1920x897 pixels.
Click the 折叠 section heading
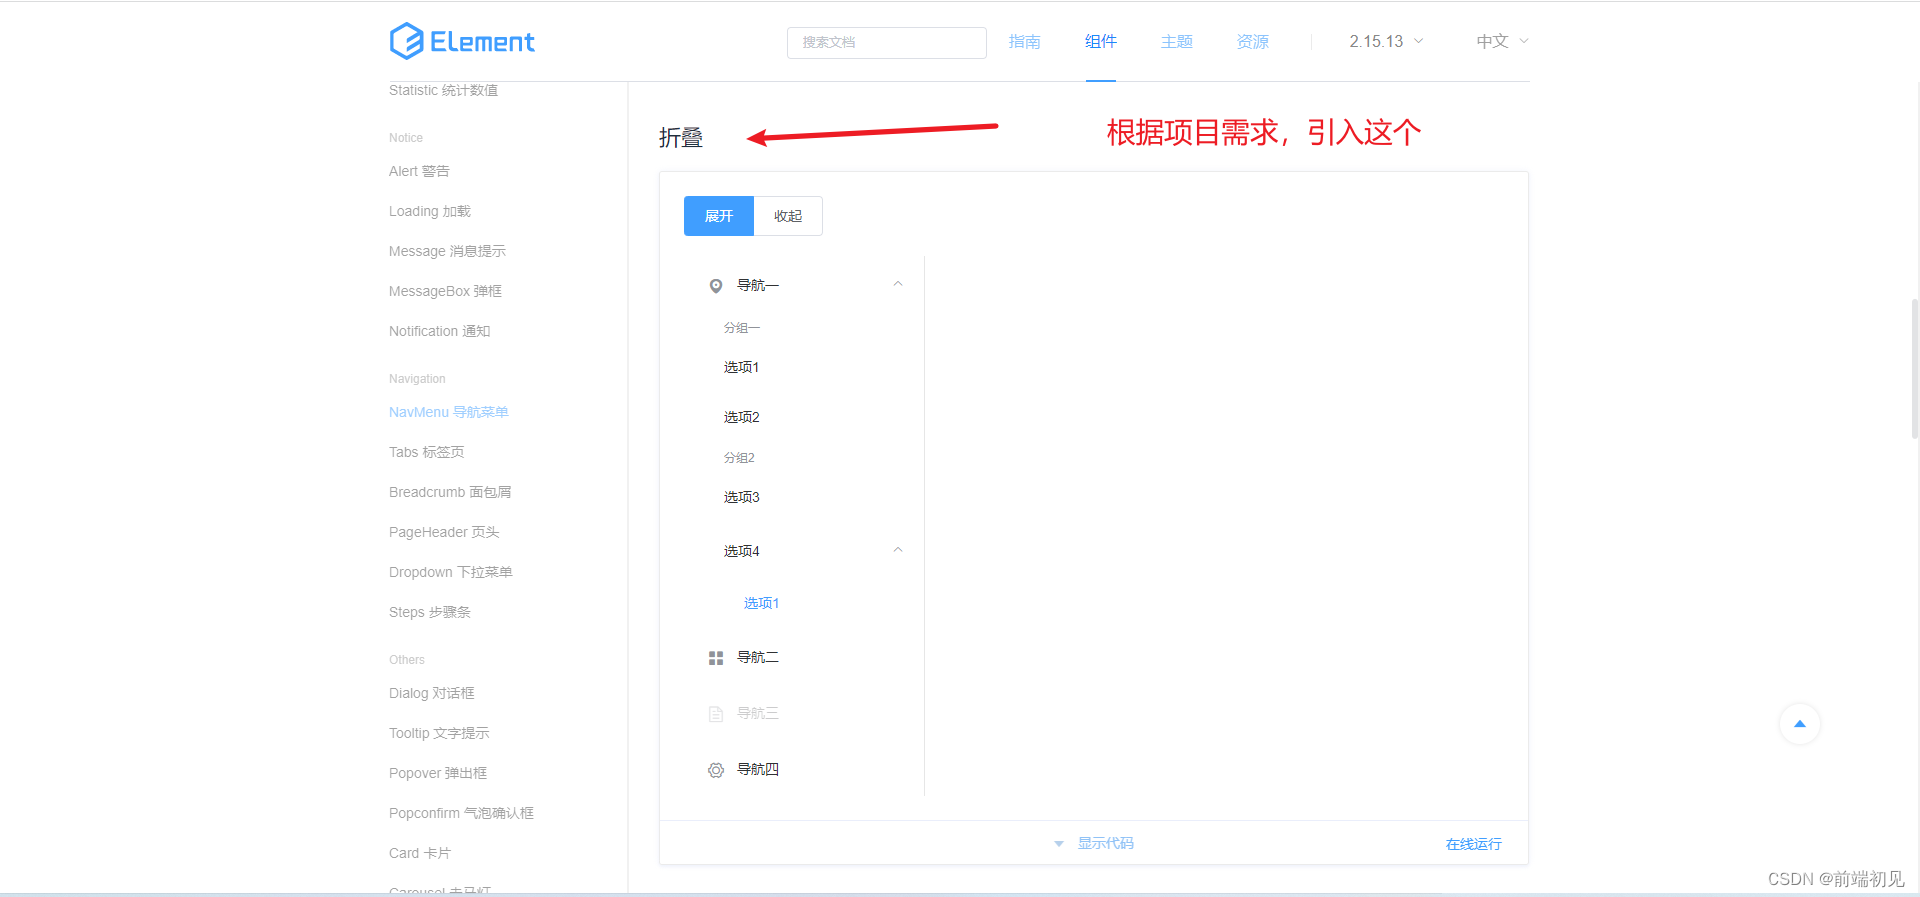[681, 137]
